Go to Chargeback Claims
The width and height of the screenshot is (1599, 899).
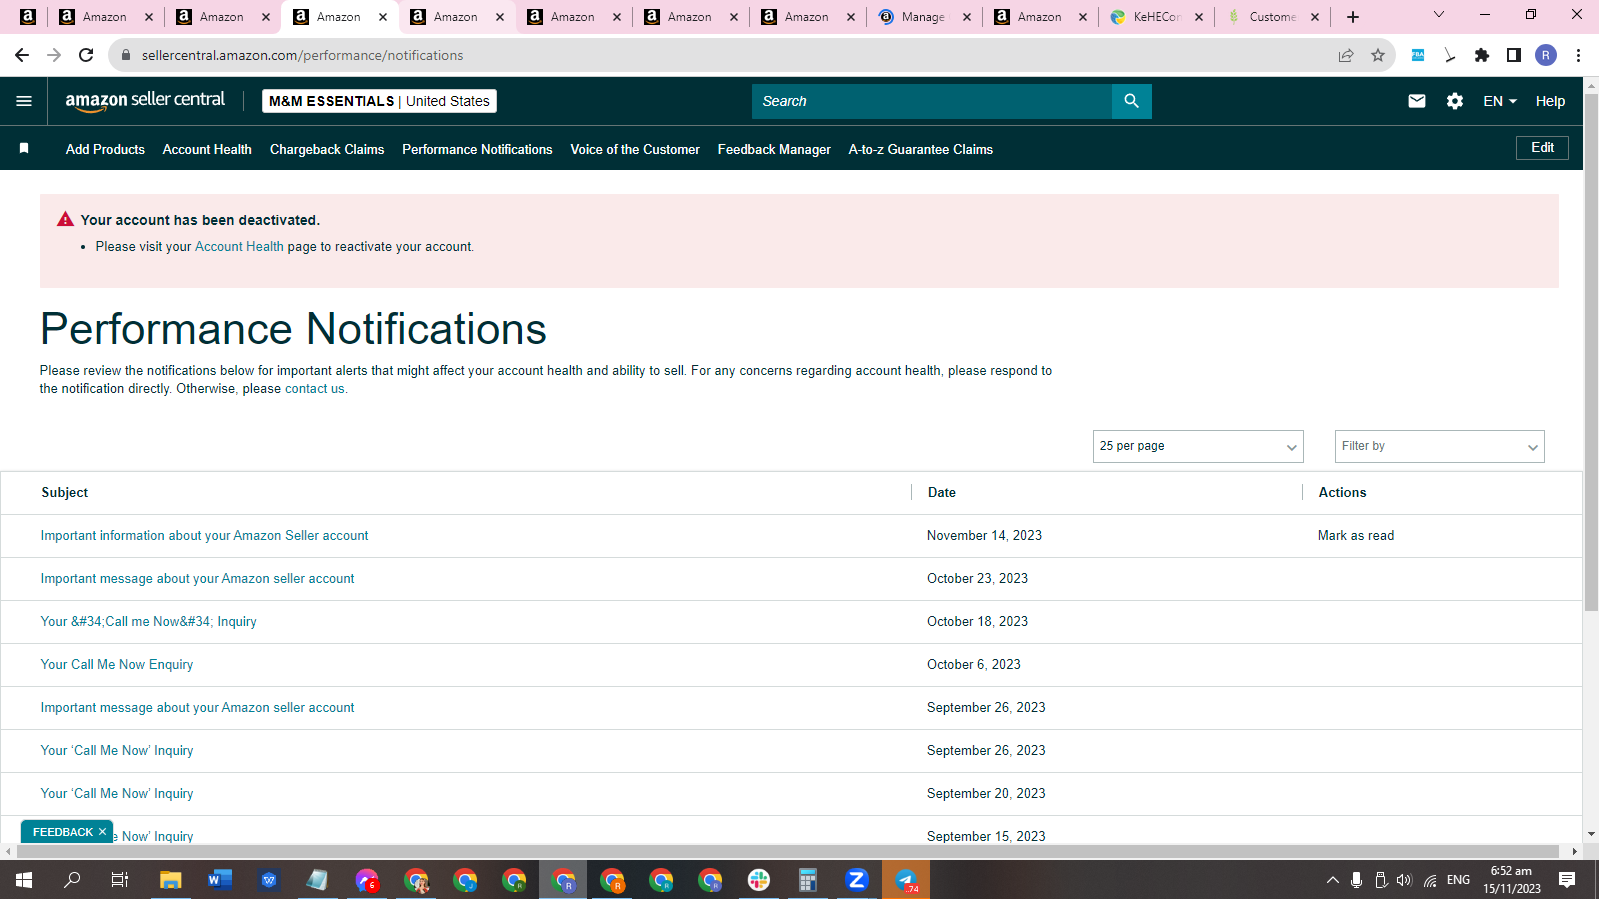pos(327,149)
